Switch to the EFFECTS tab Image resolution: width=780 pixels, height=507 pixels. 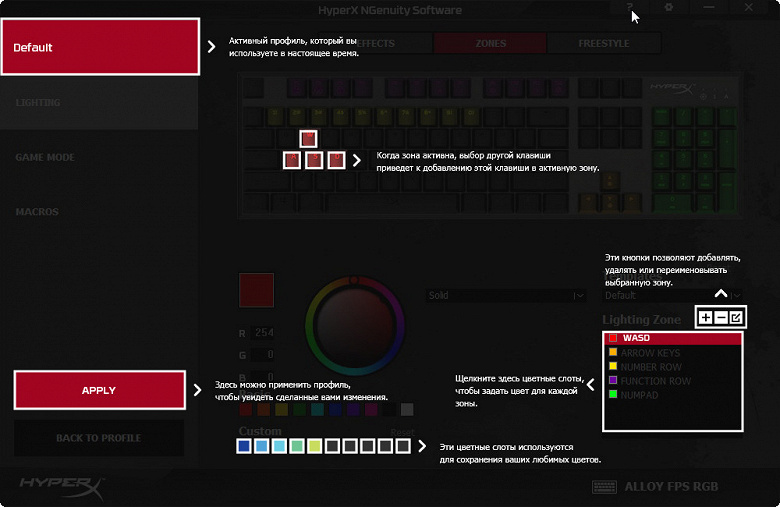[x=376, y=43]
